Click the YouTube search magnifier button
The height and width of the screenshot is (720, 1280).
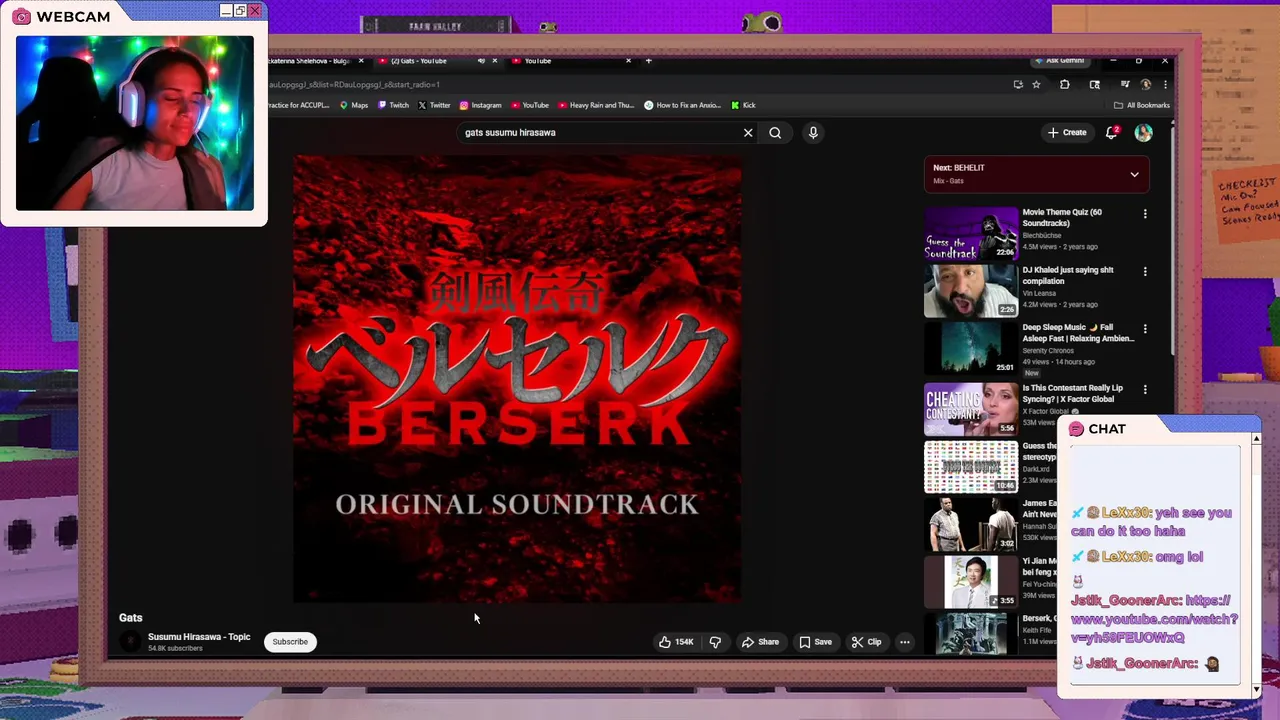point(775,132)
